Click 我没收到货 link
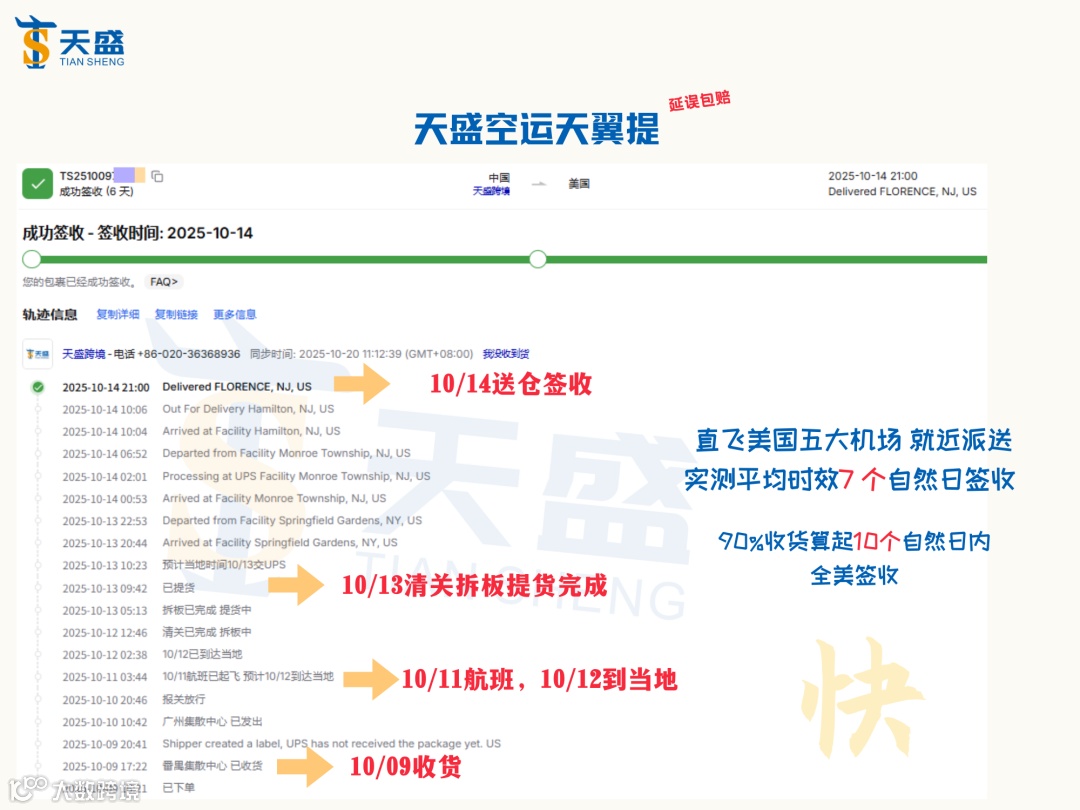1080x810 pixels. pos(506,353)
